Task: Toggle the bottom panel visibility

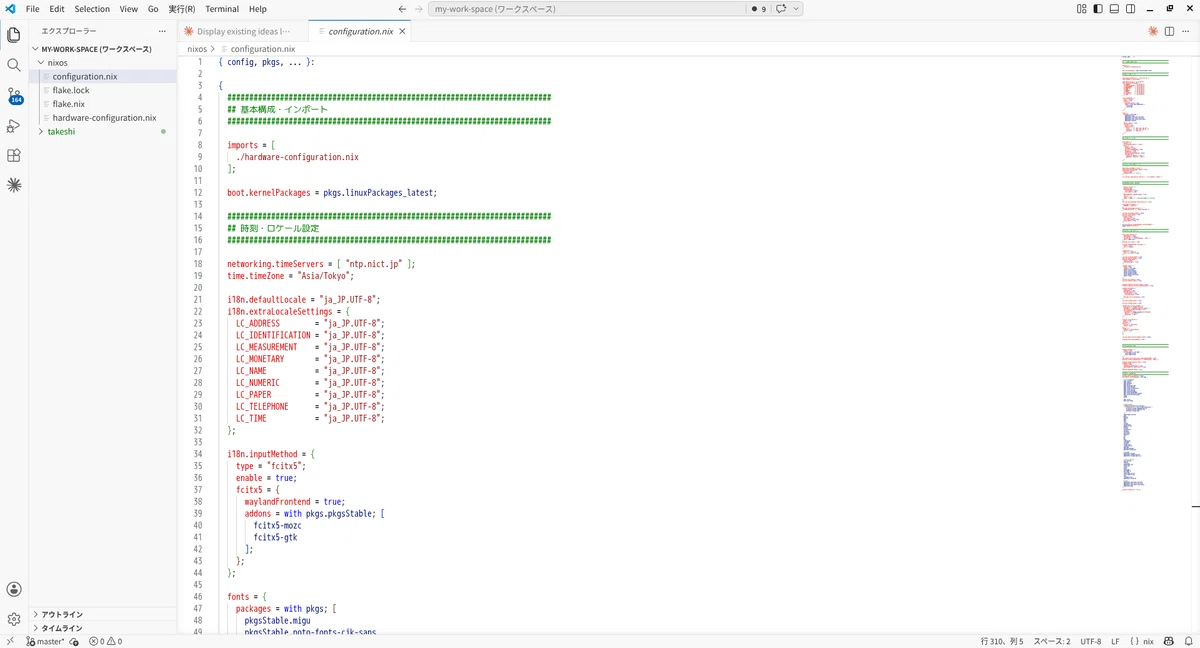Action: pos(1115,9)
